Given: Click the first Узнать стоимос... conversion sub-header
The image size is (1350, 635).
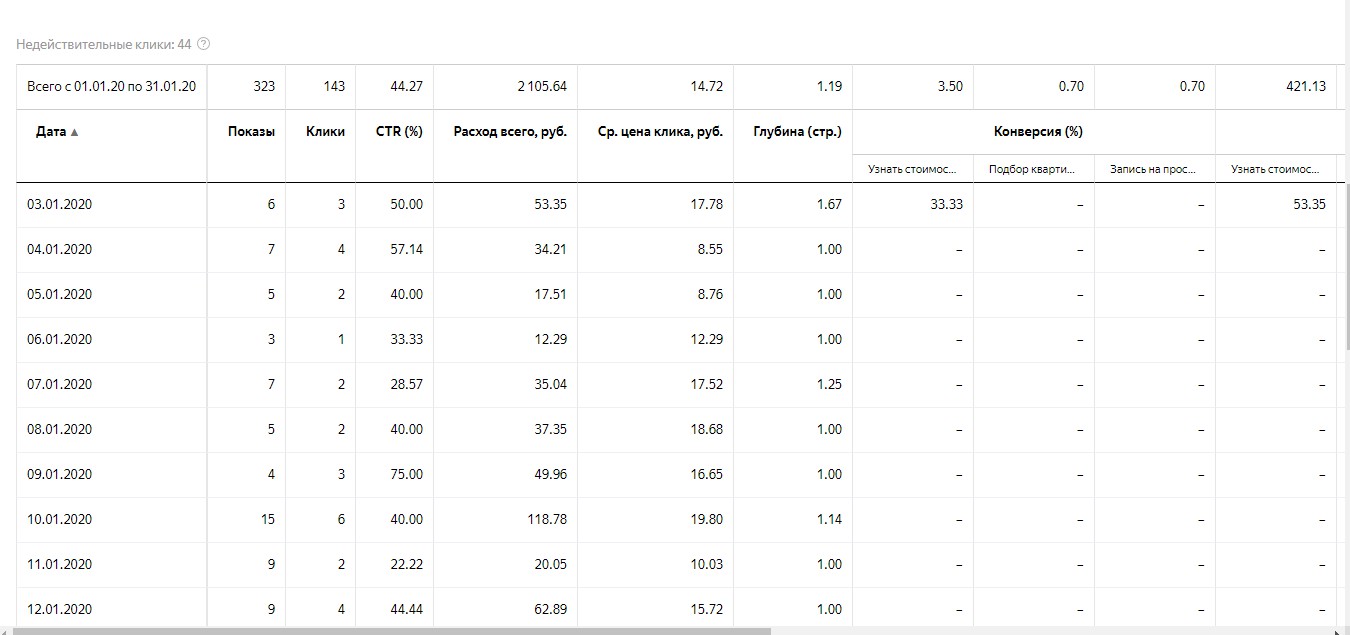Looking at the screenshot, I should click(x=910, y=169).
